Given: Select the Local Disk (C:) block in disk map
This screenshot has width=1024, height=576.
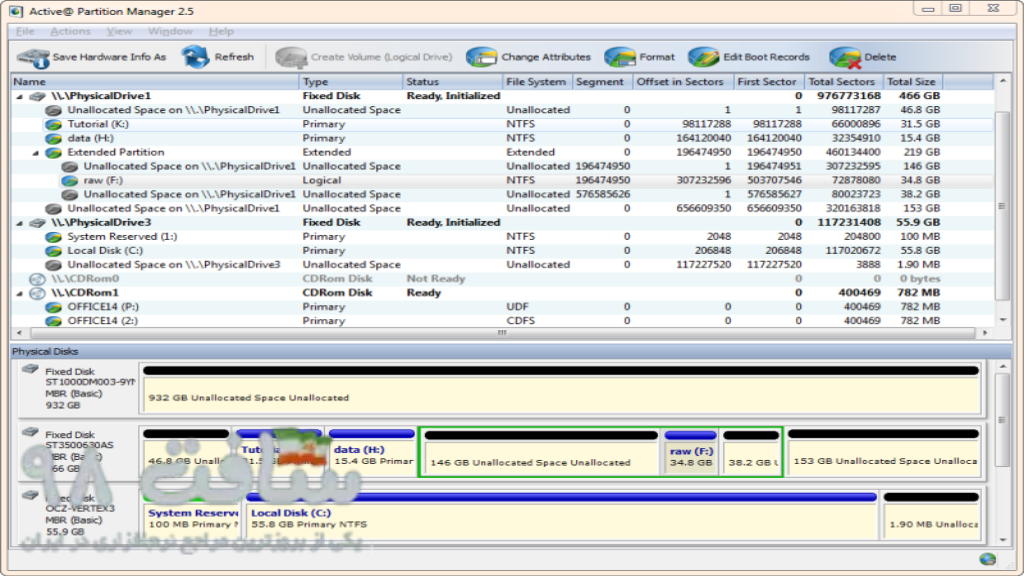Looking at the screenshot, I should pyautogui.click(x=562, y=515).
